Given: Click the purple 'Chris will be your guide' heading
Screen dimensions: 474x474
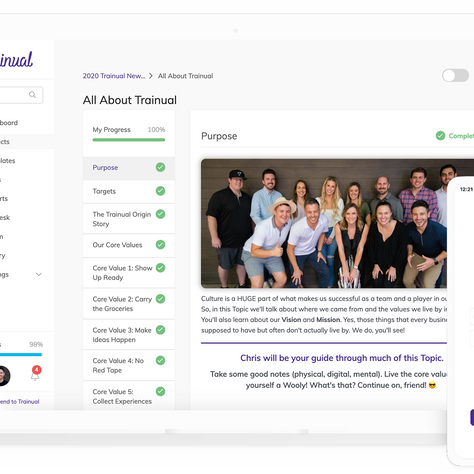Looking at the screenshot, I should pyautogui.click(x=342, y=358).
